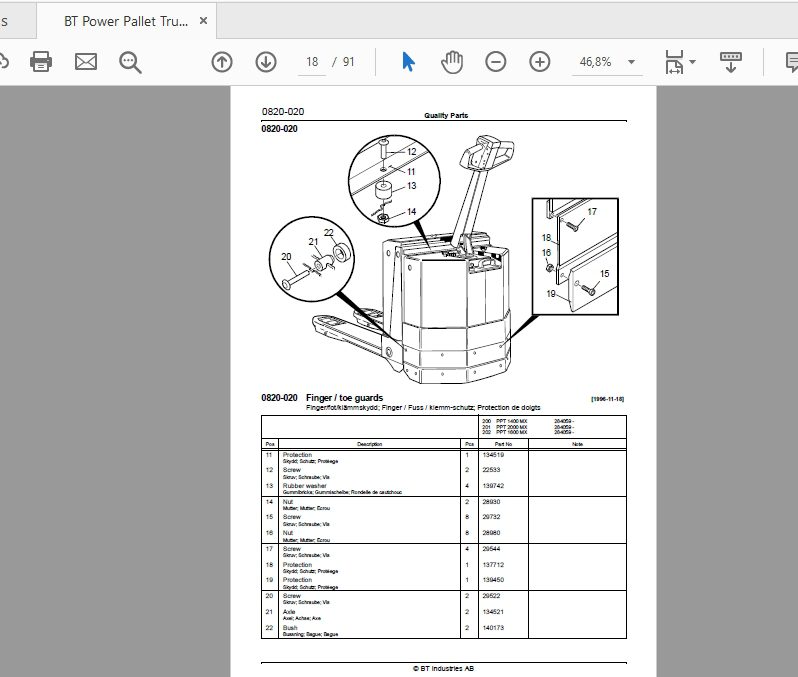798x677 pixels.
Task: Print the document using printer icon
Action: 41,62
